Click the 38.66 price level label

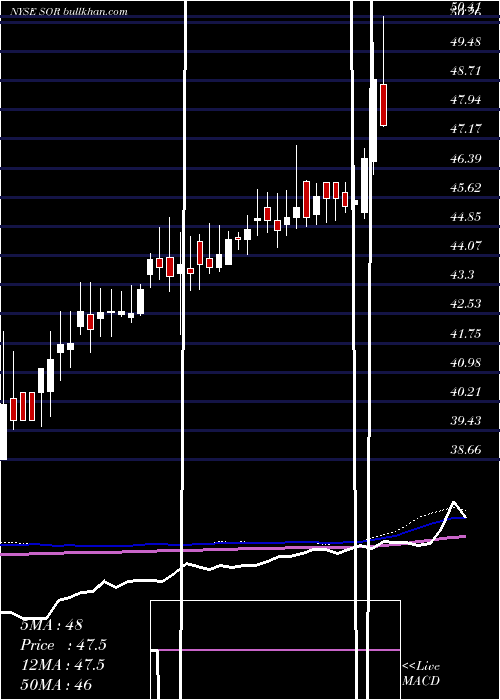[x=466, y=450]
